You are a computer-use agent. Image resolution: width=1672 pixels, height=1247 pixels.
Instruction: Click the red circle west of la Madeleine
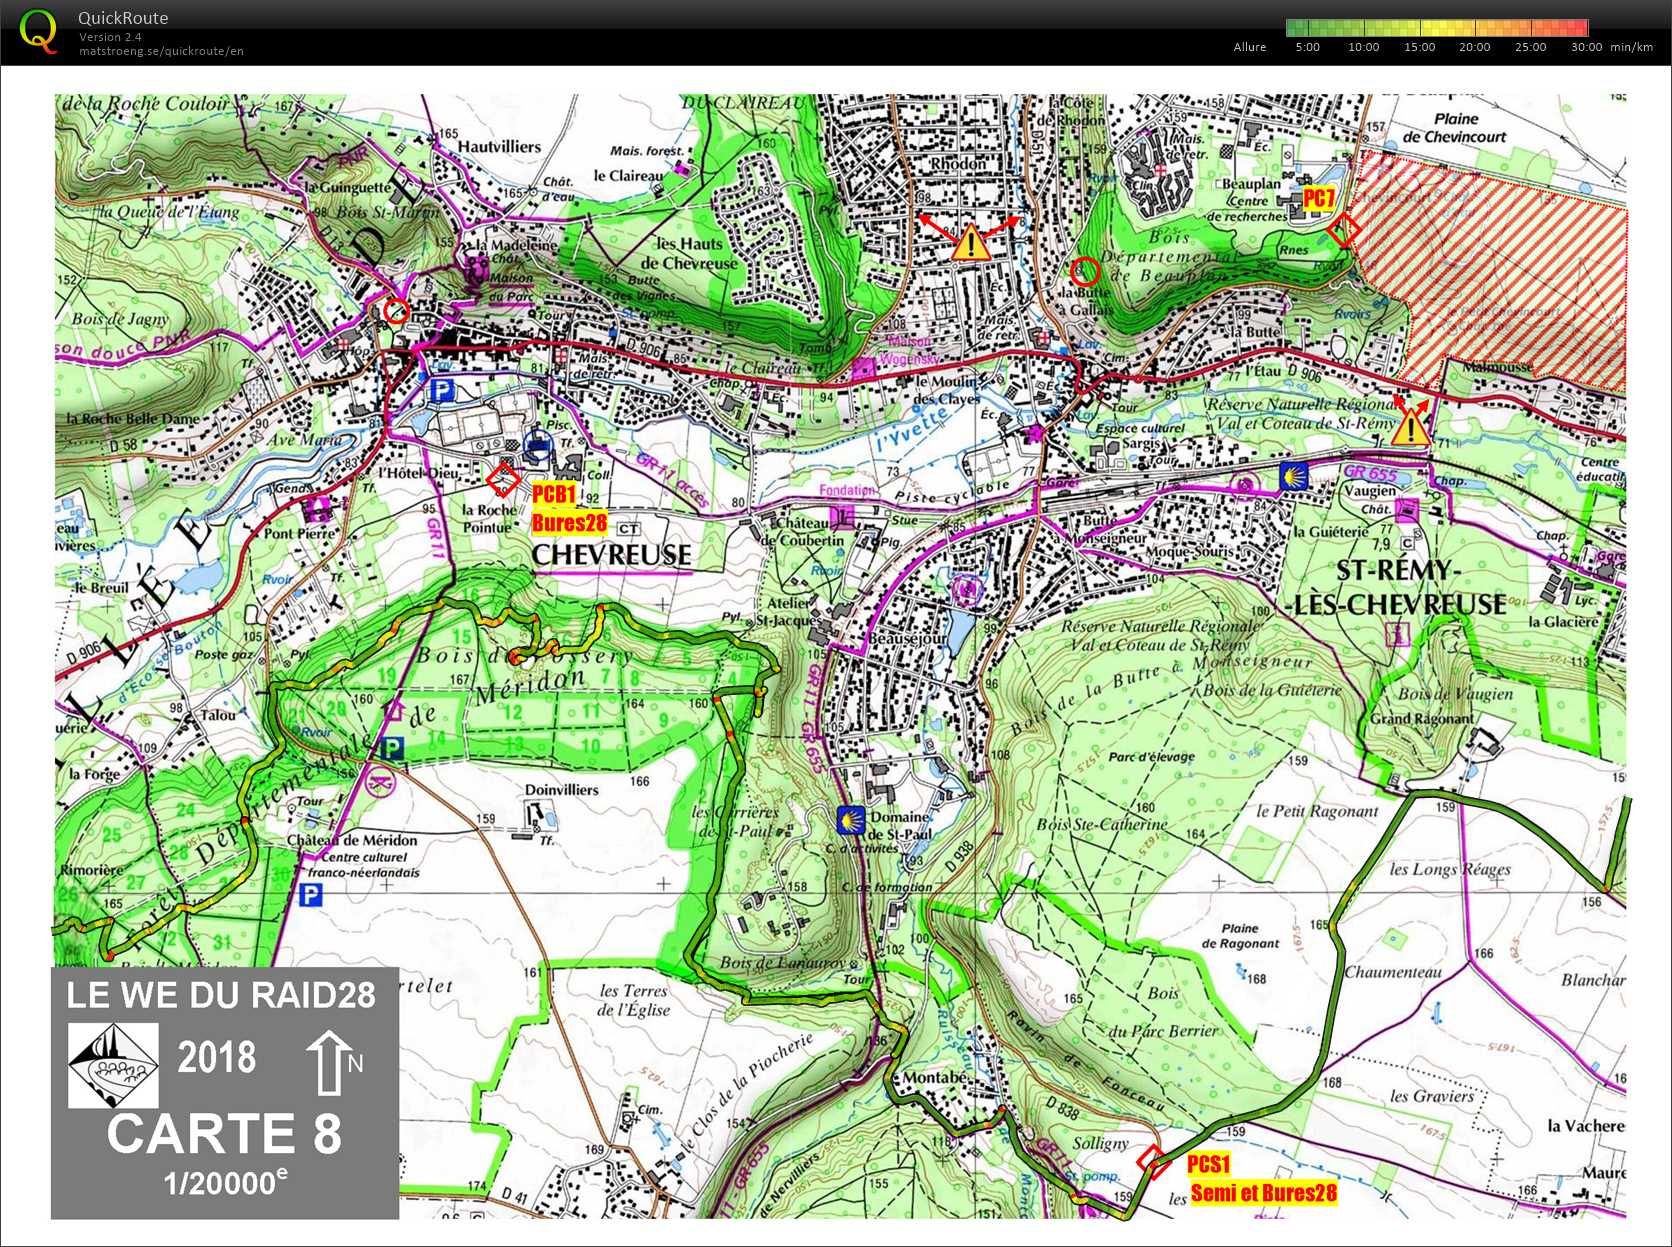pos(396,311)
